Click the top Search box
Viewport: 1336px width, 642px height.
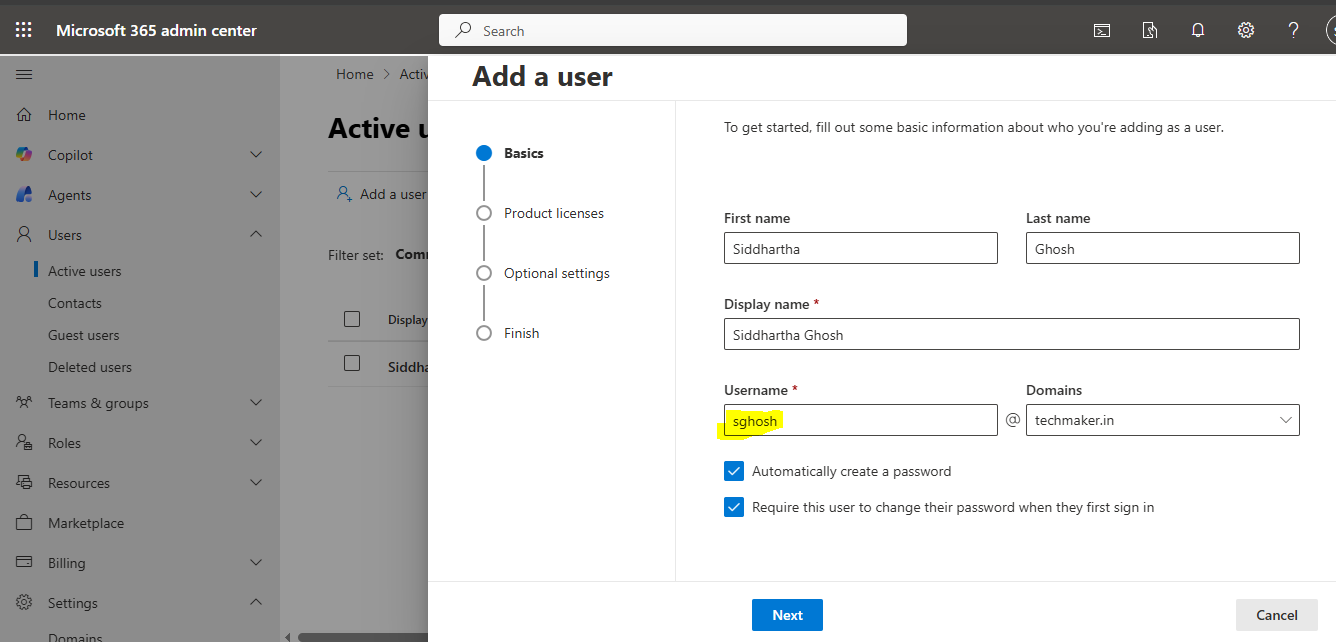pyautogui.click(x=672, y=31)
